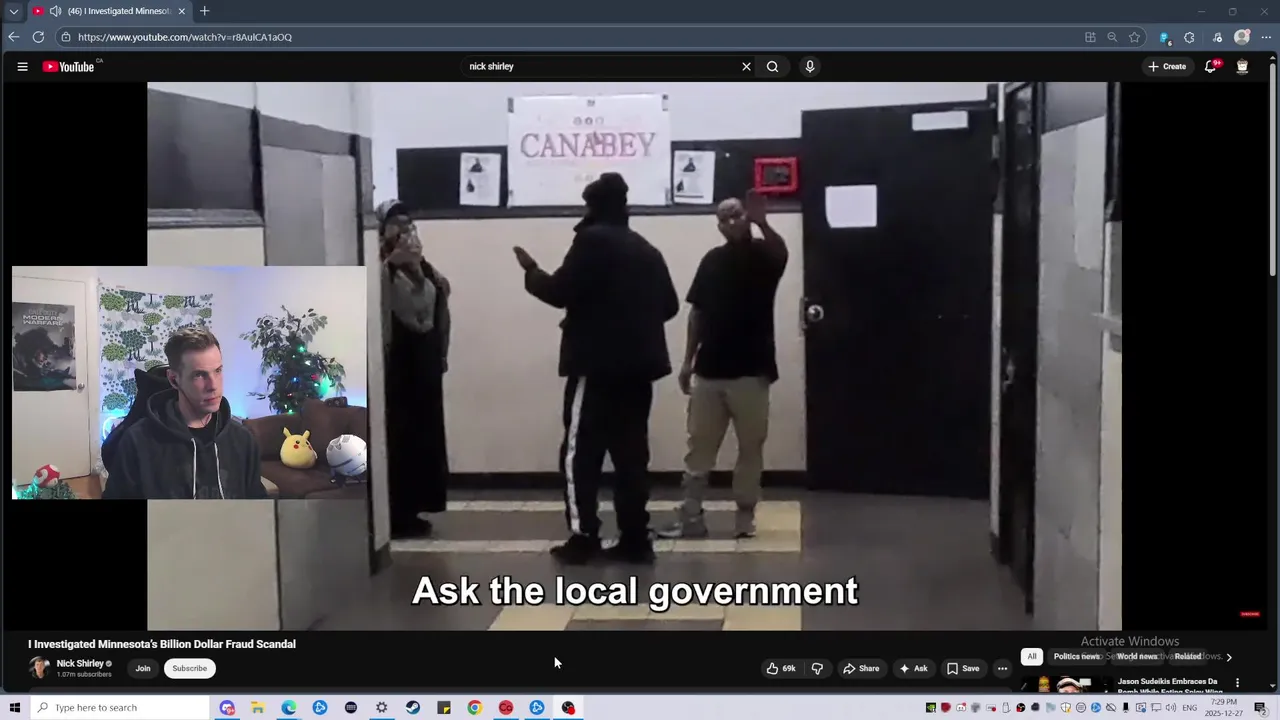Open Sticky Notes from taskbar

[x=443, y=708]
